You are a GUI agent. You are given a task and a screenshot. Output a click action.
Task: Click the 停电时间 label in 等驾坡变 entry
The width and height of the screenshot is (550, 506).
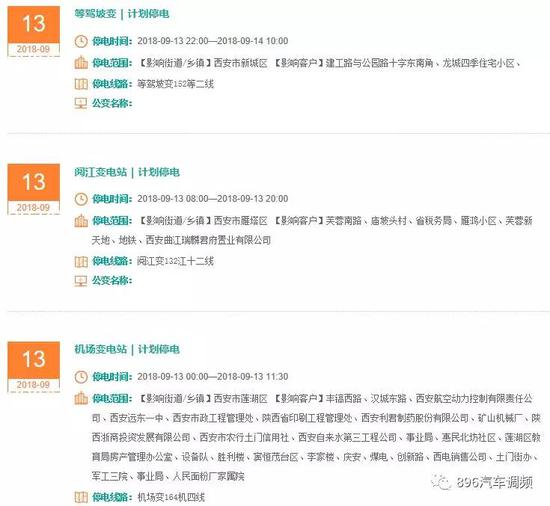(x=112, y=41)
